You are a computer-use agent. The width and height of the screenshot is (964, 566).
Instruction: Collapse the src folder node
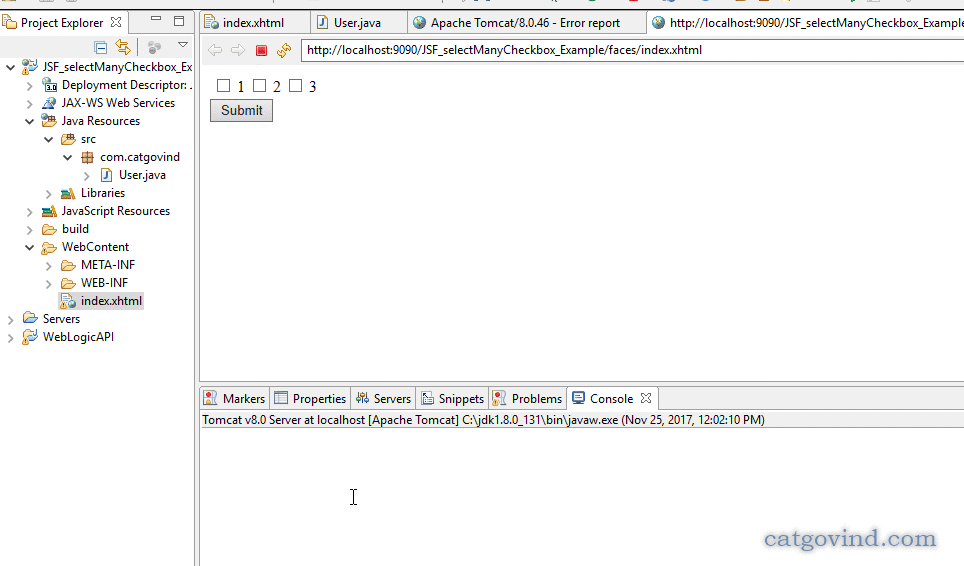[49, 140]
